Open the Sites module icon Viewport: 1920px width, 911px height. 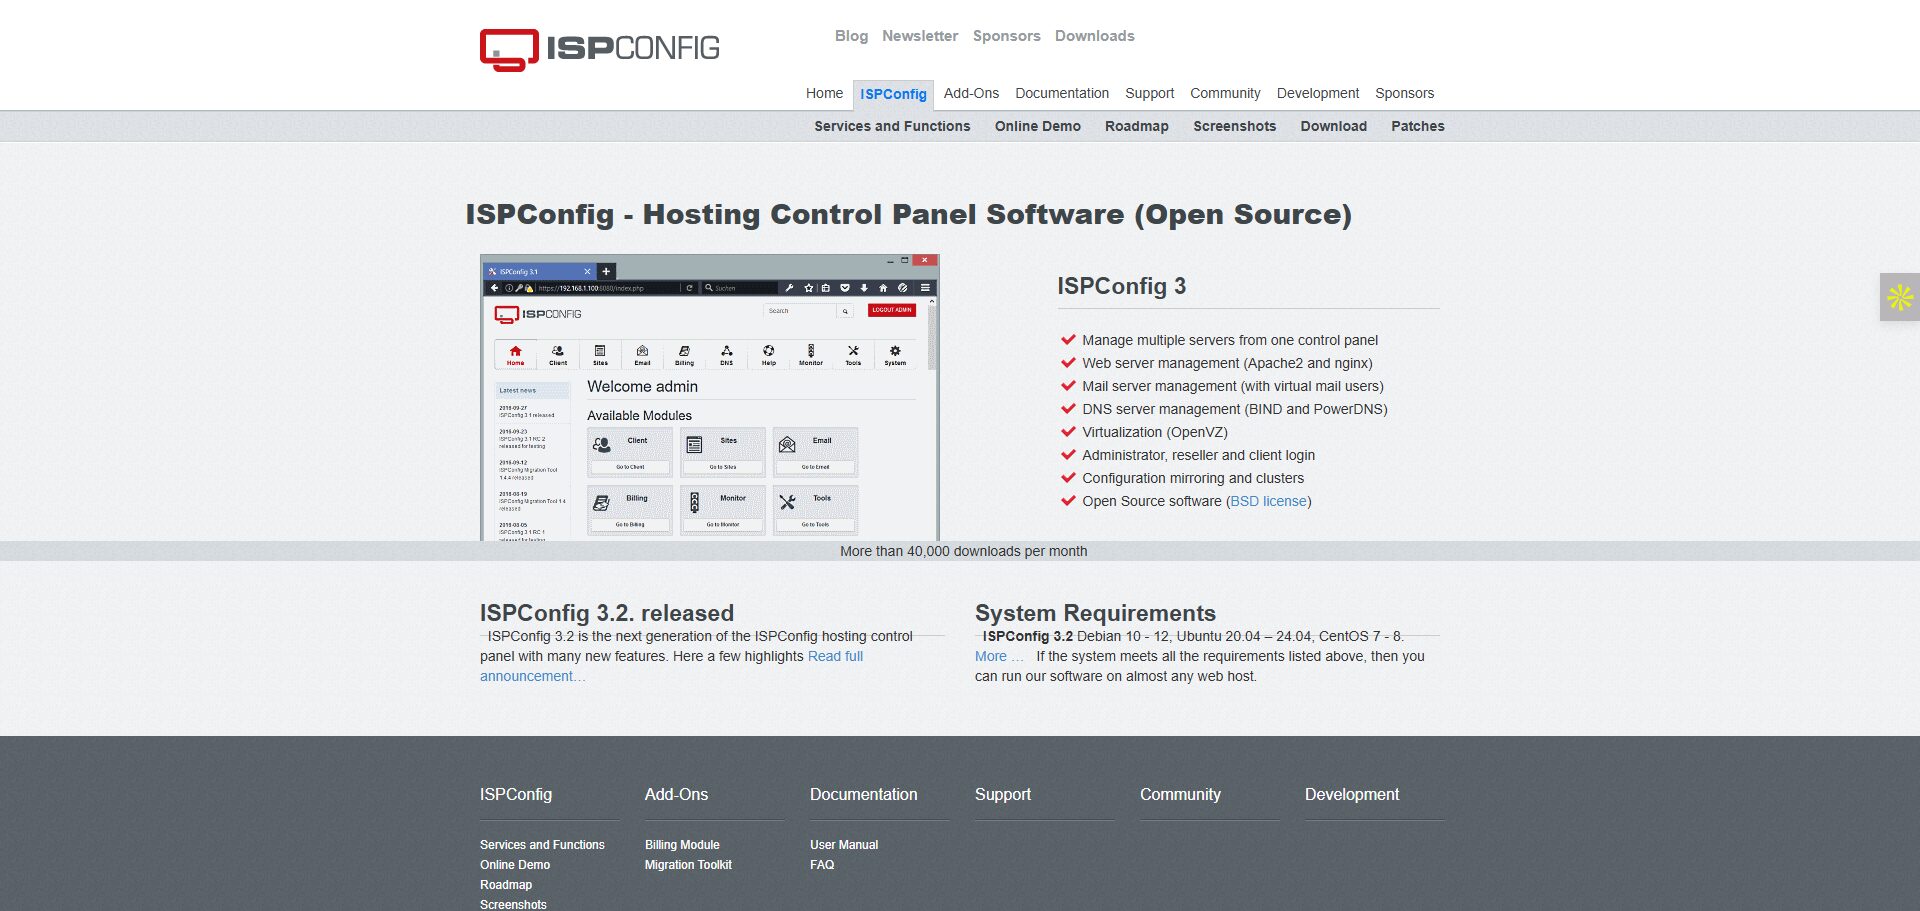click(x=600, y=350)
